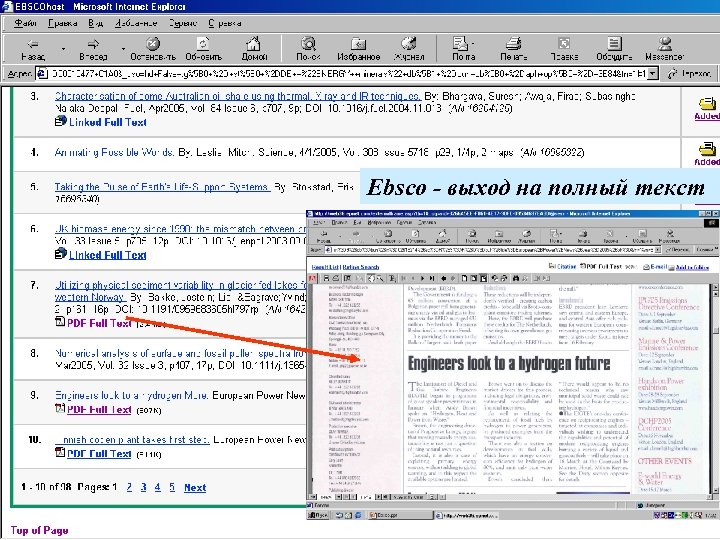Open the Избранное favorites toolbar icon
The width and height of the screenshot is (720, 540).
pos(358,44)
